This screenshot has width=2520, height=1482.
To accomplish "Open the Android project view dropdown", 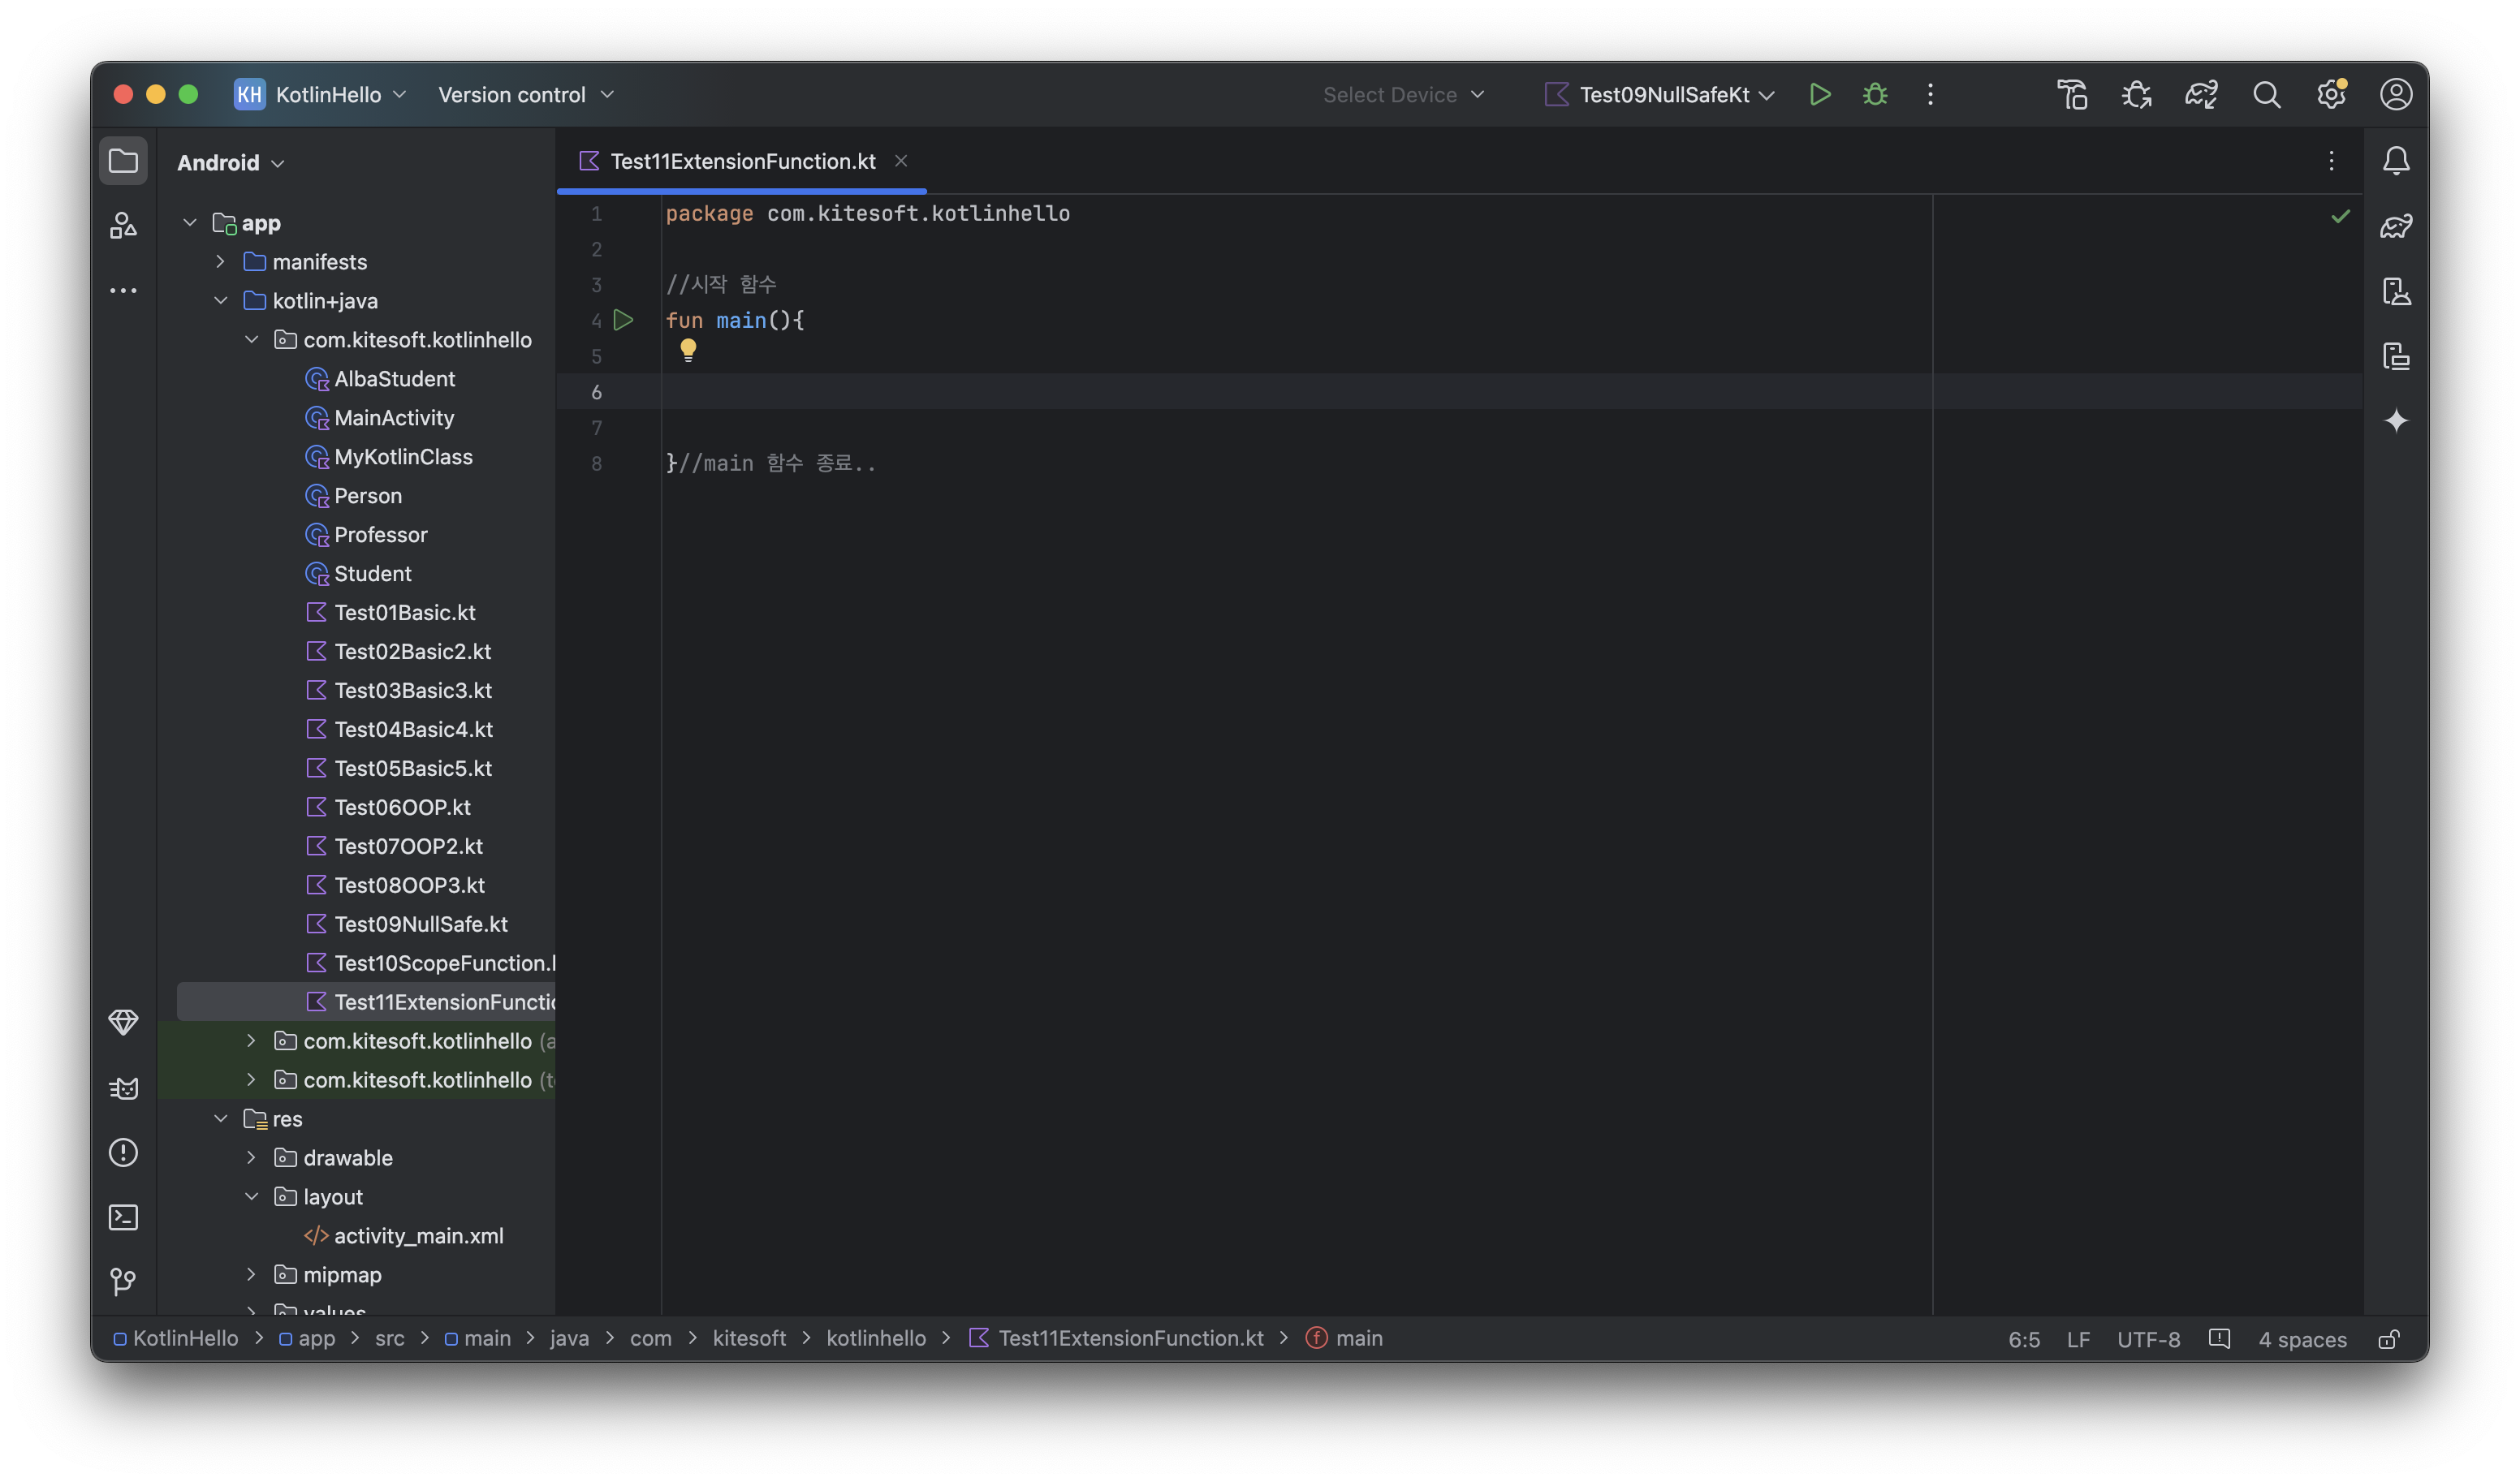I will pyautogui.click(x=231, y=163).
